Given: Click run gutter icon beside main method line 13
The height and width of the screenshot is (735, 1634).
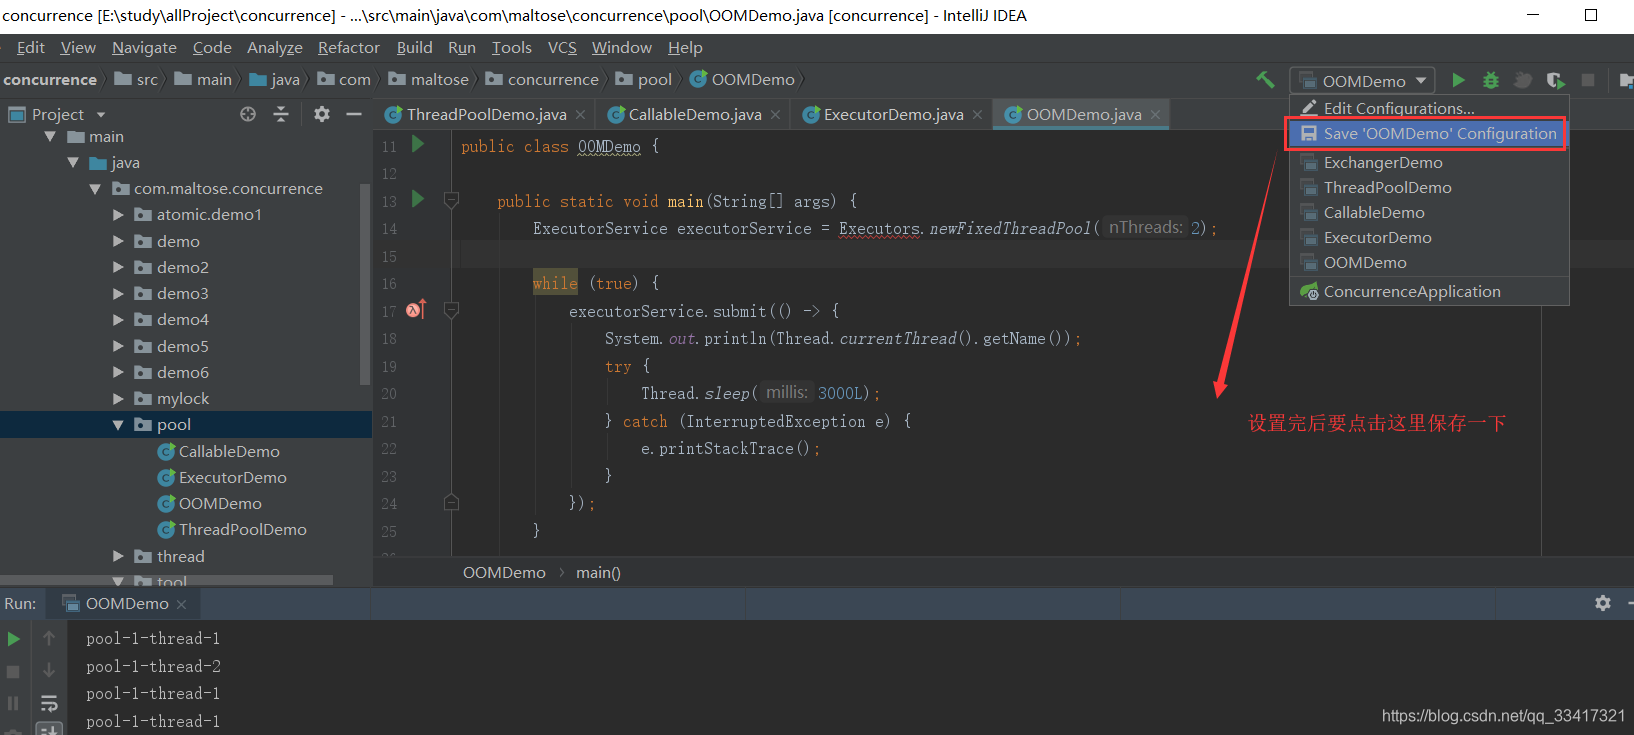Looking at the screenshot, I should click(x=418, y=200).
